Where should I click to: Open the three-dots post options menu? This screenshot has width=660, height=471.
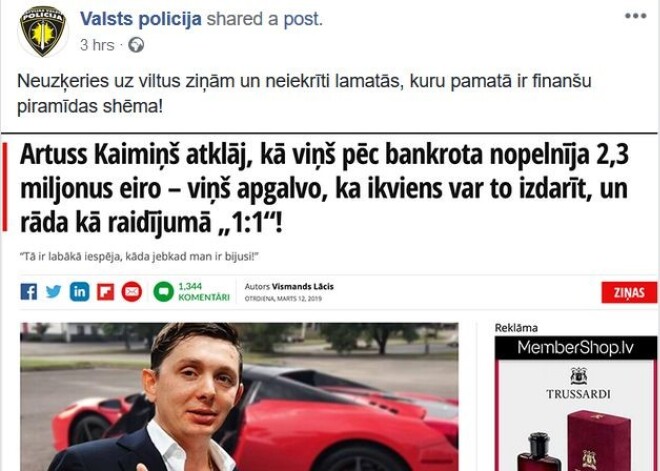(x=636, y=16)
